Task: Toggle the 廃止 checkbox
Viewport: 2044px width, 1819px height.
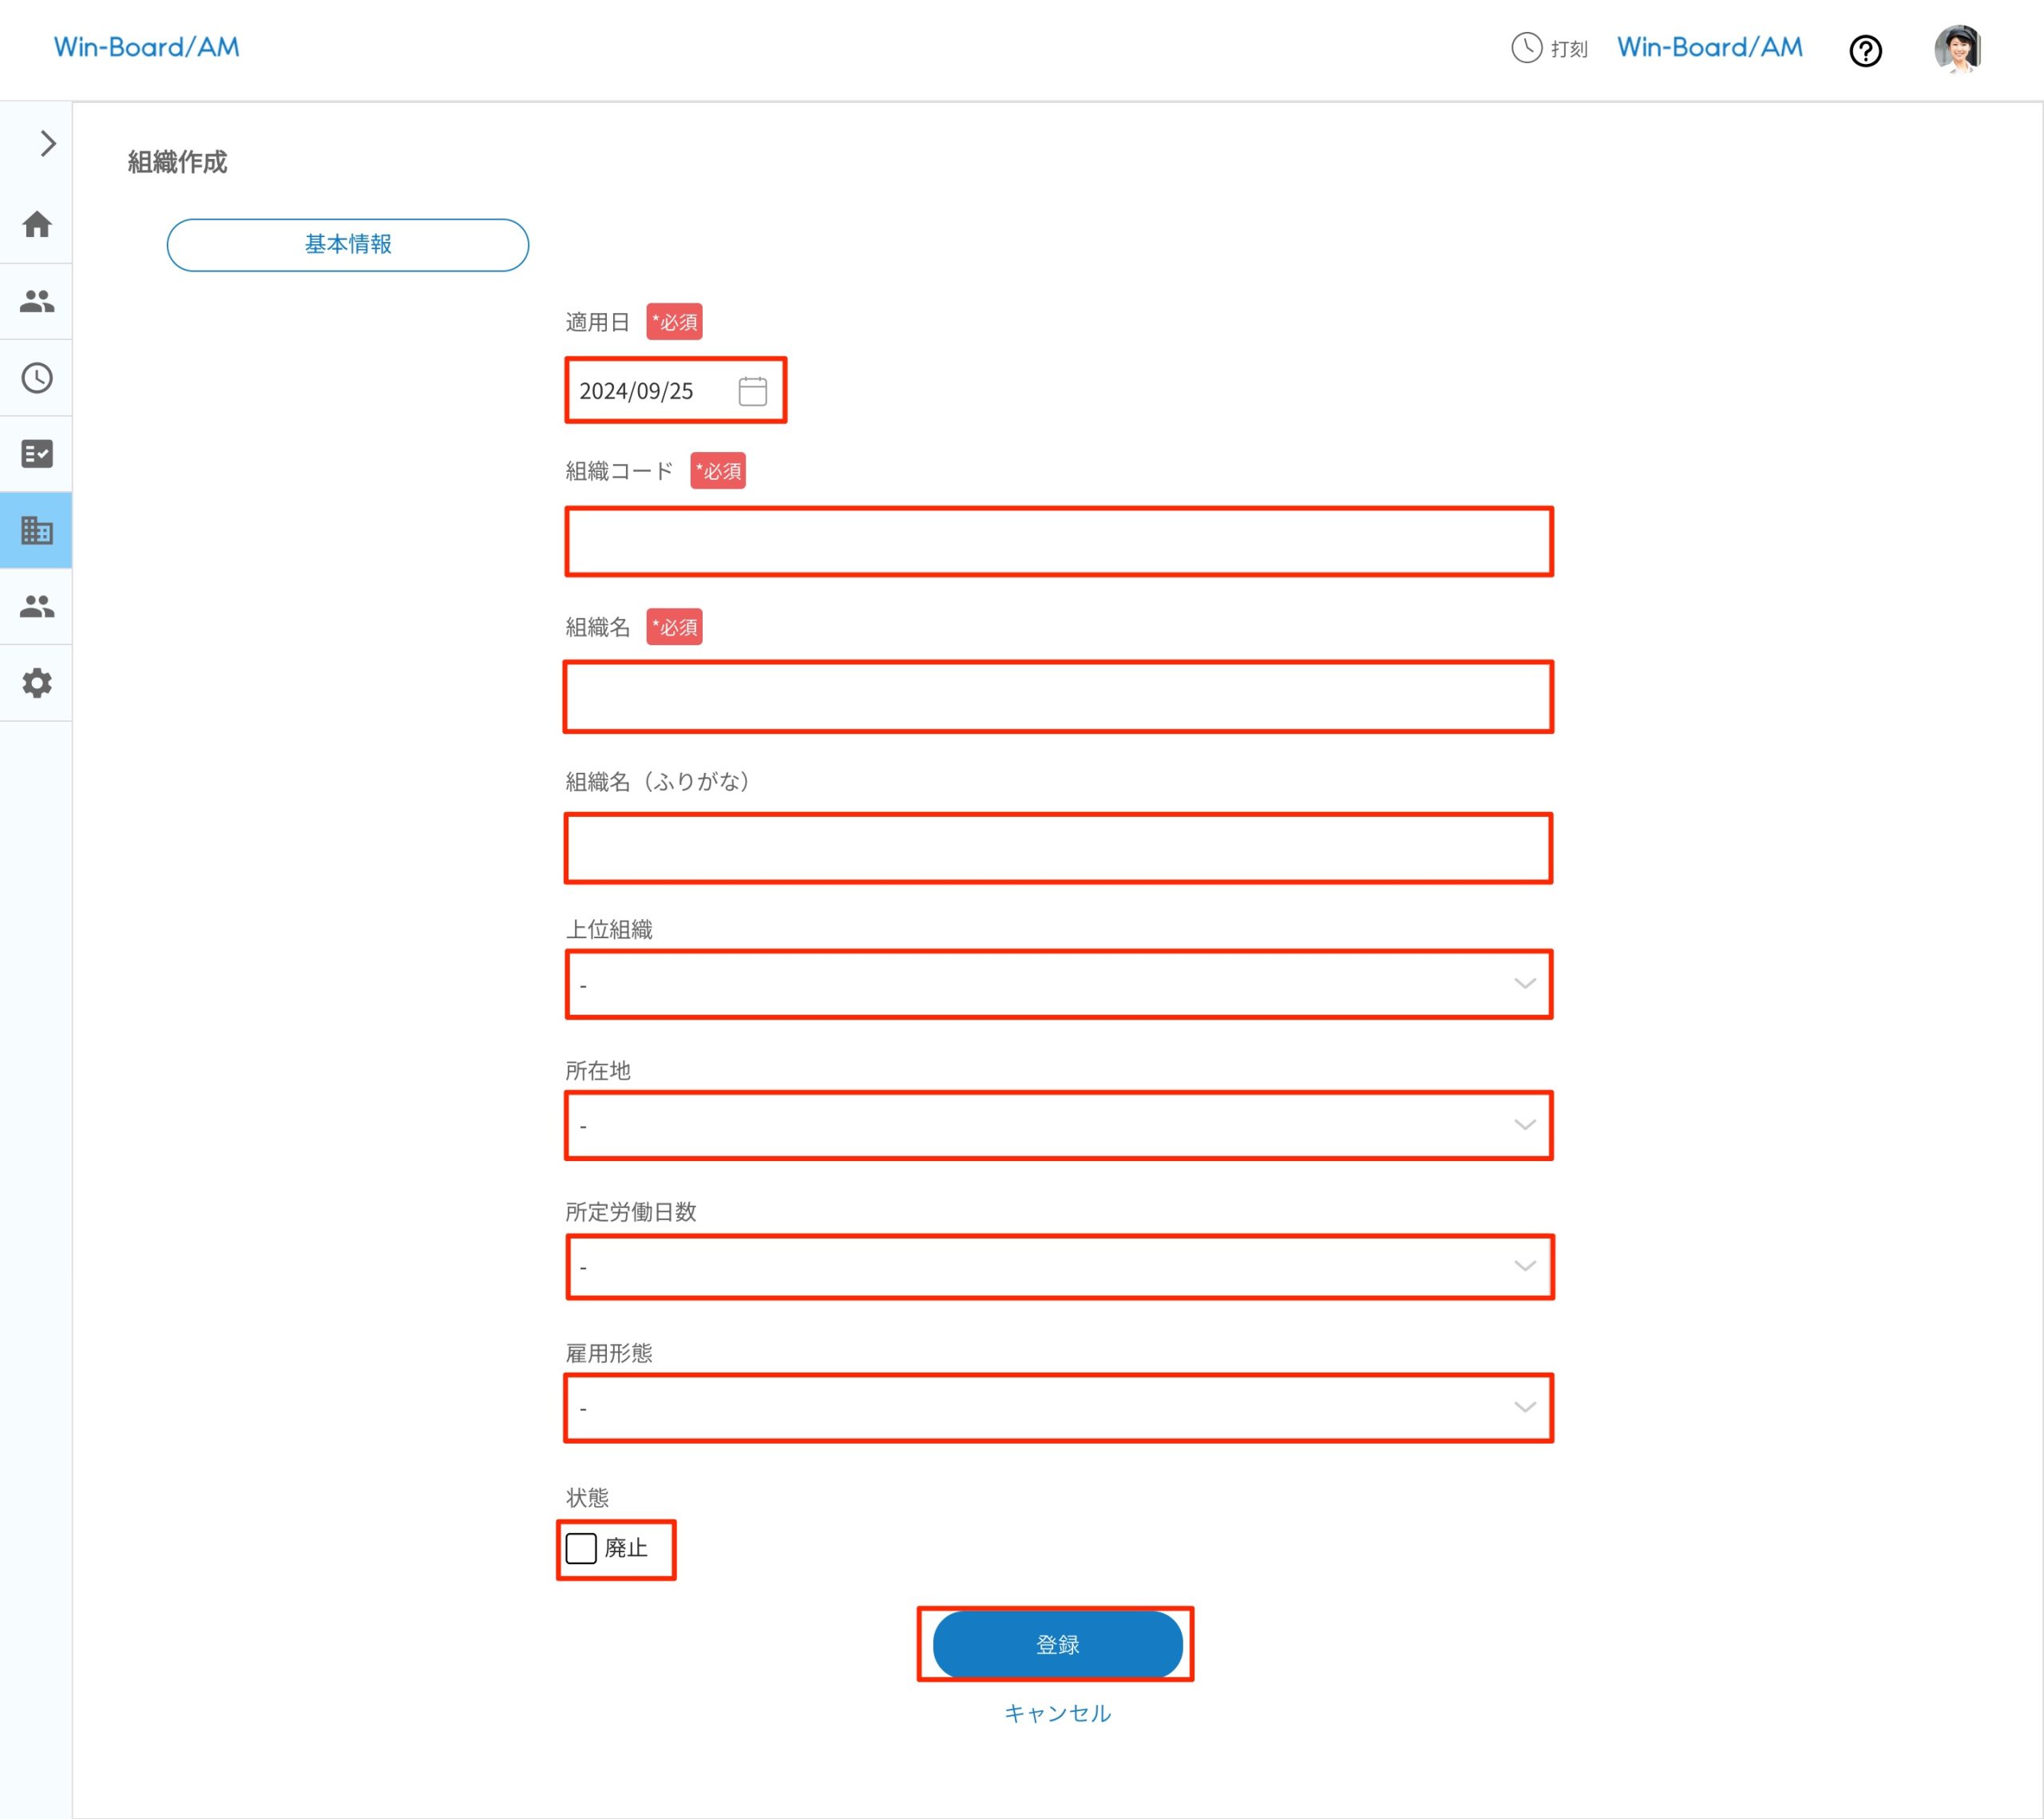Action: coord(581,1548)
